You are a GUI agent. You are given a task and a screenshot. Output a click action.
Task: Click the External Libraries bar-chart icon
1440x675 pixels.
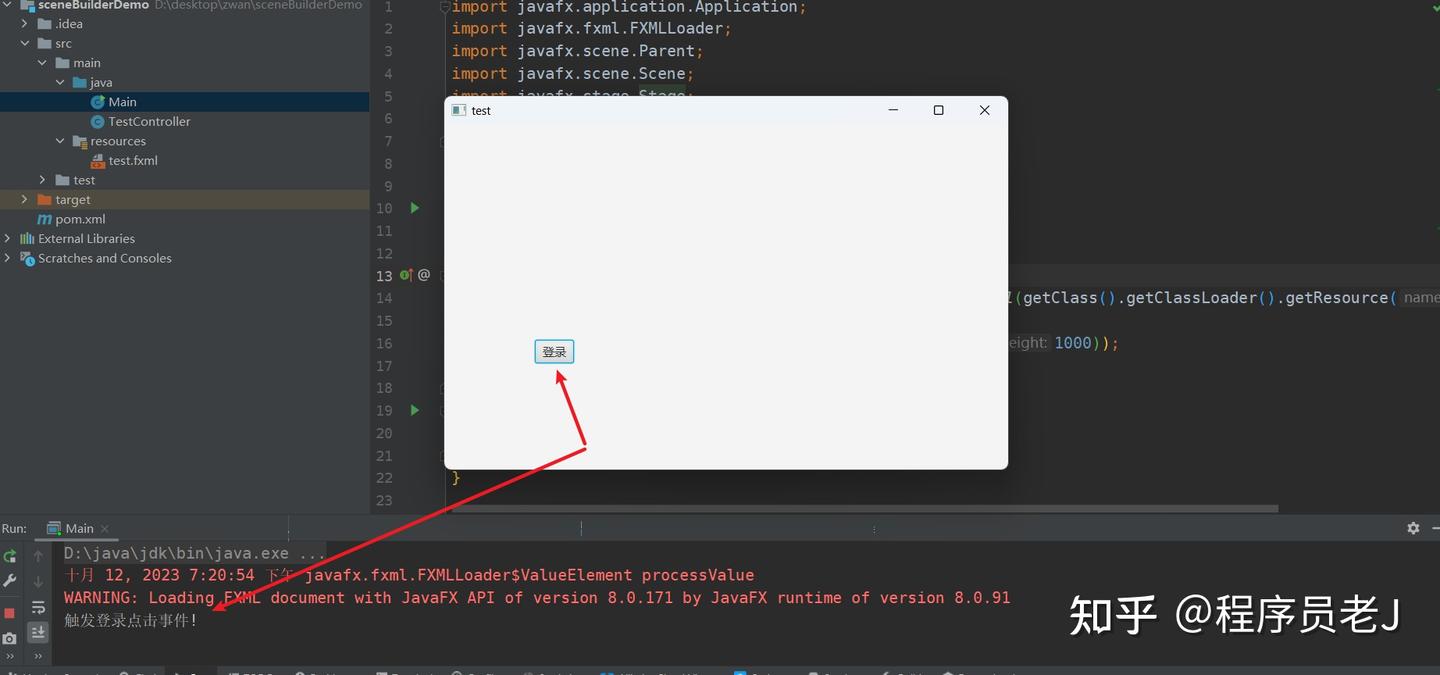(x=27, y=239)
